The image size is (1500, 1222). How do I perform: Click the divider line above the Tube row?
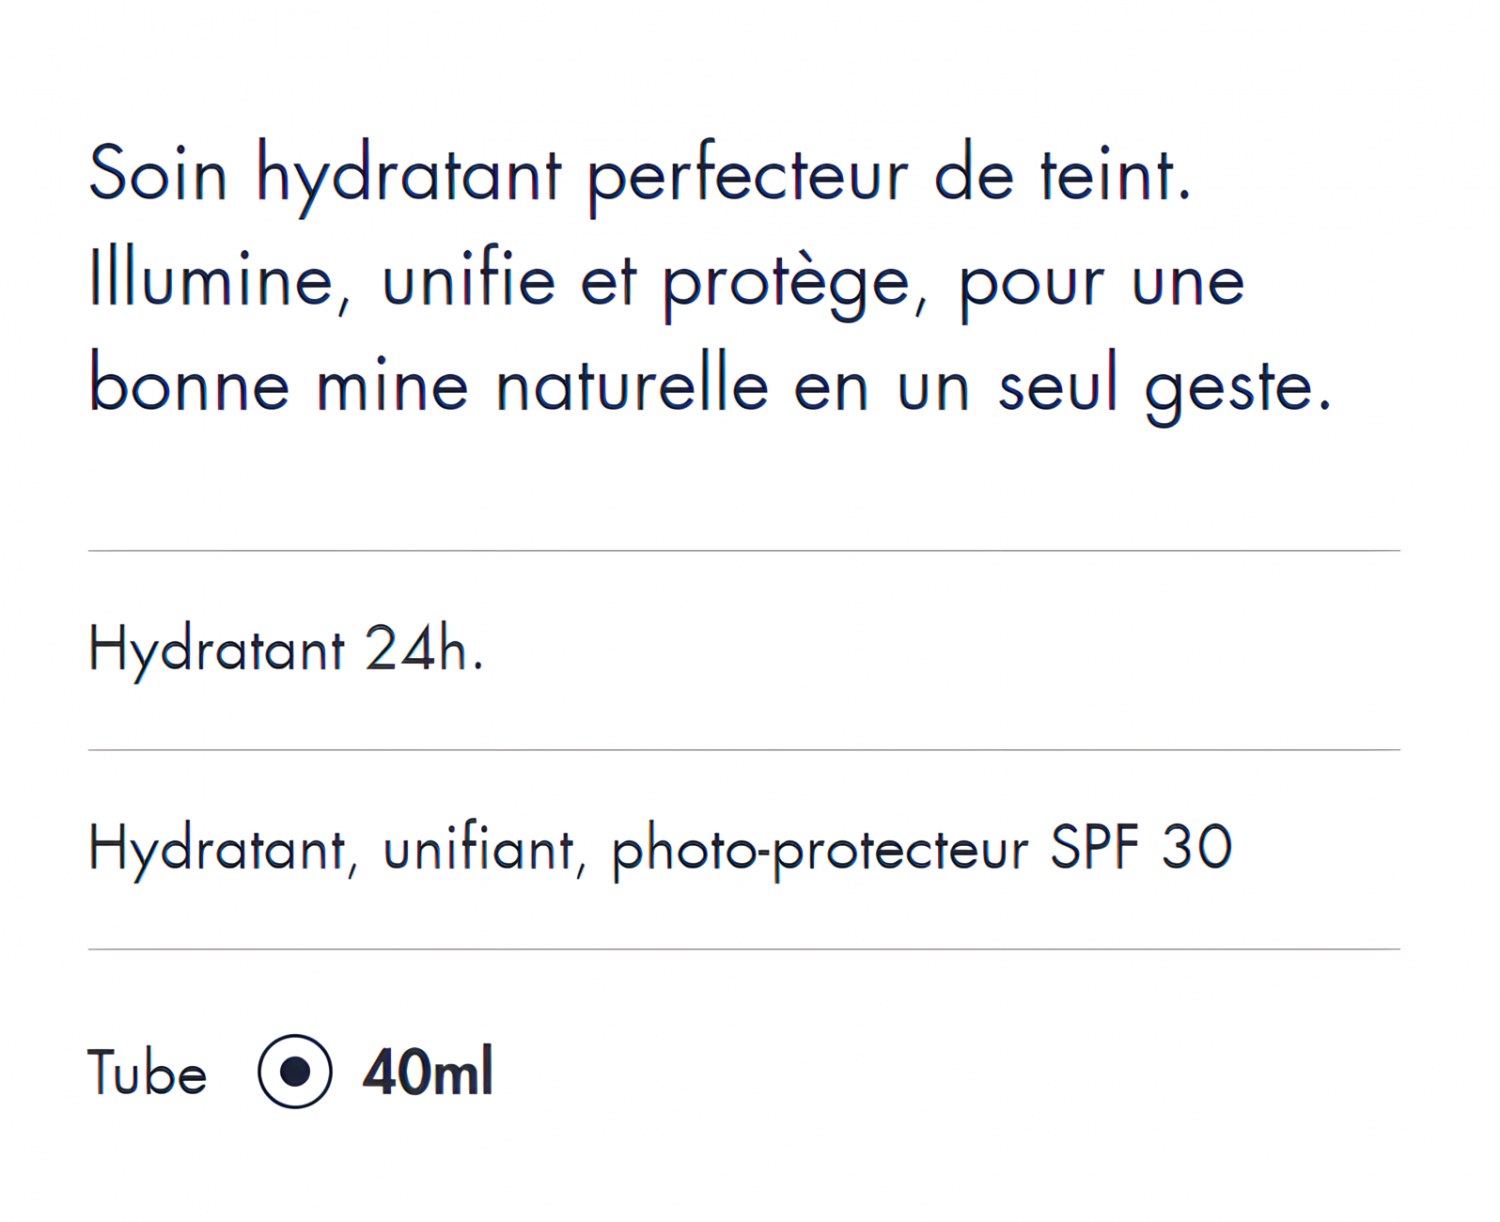(x=744, y=949)
